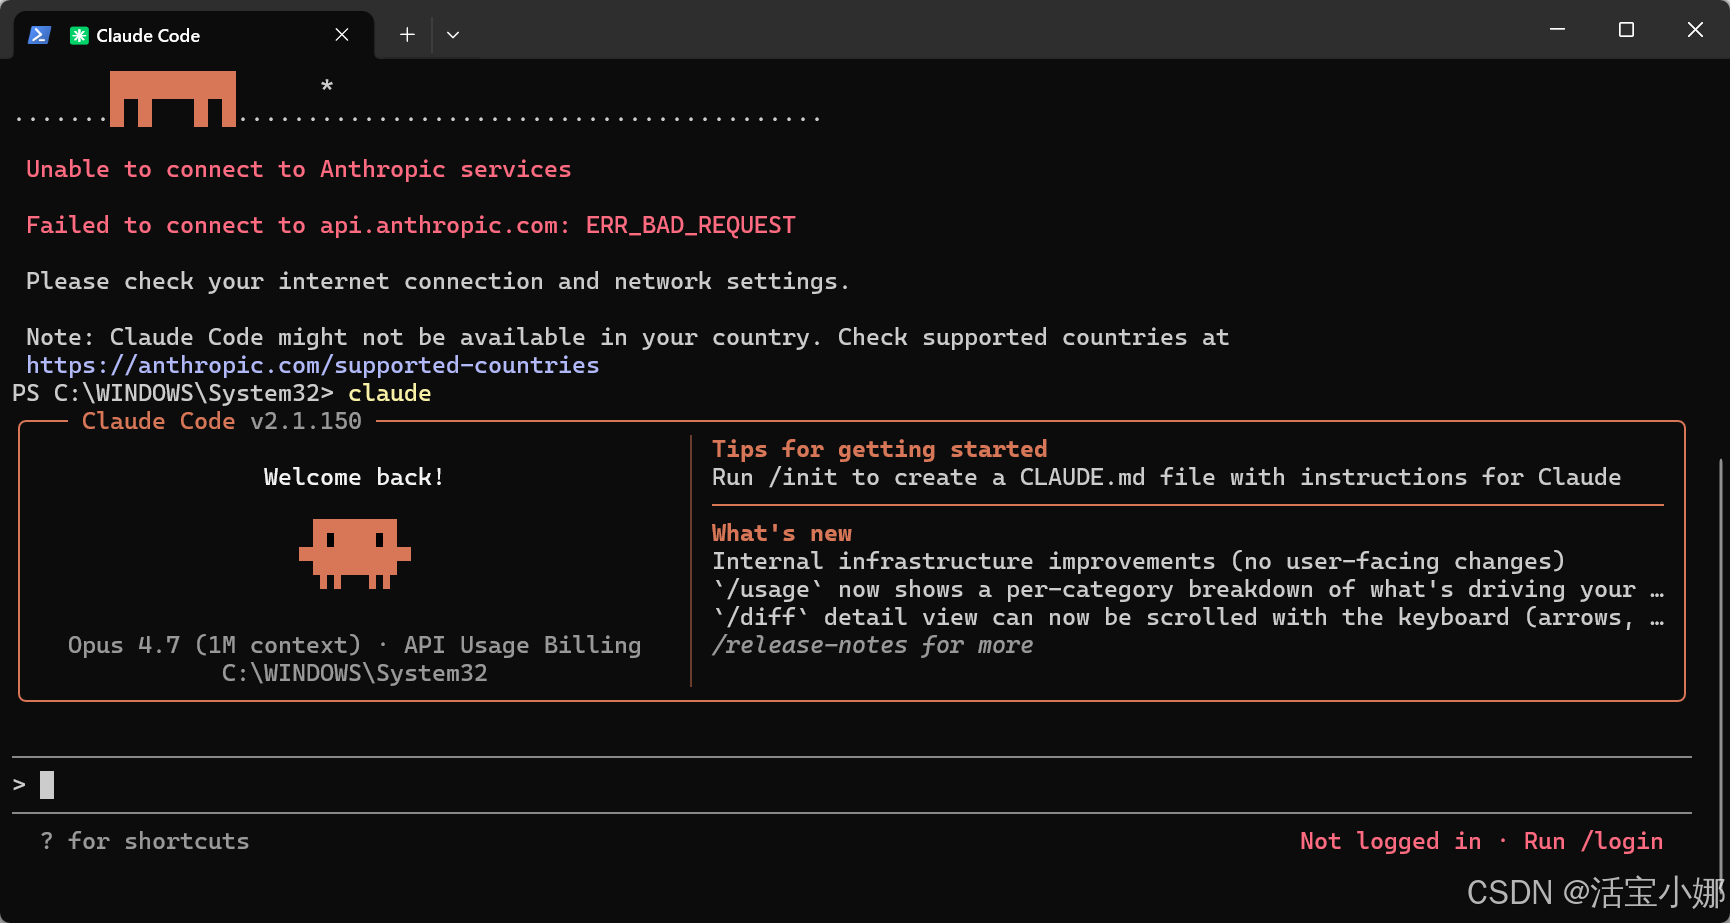The height and width of the screenshot is (923, 1730).
Task: Click the "Run /init to create a CLAUDE.md" tip
Action: coord(1167,477)
